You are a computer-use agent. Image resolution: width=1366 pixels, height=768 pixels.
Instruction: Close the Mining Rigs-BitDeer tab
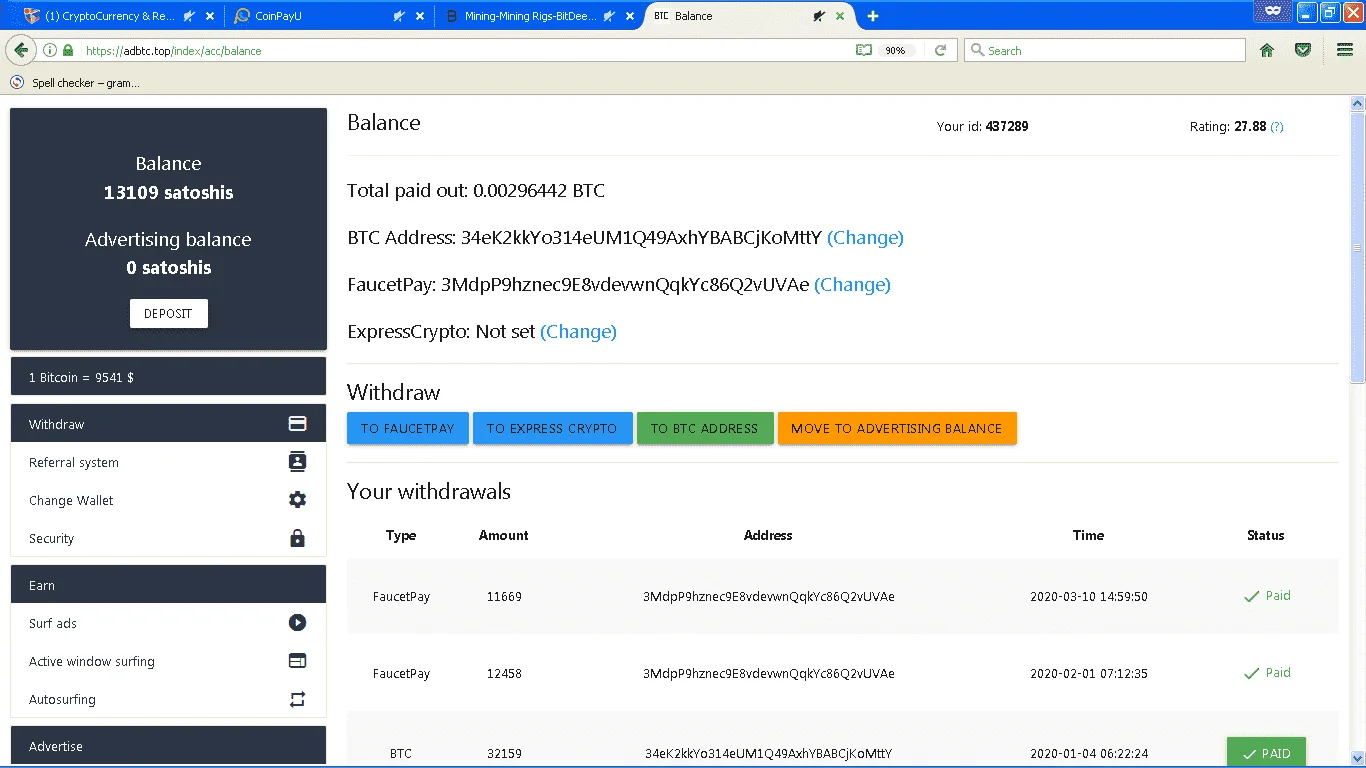[629, 16]
